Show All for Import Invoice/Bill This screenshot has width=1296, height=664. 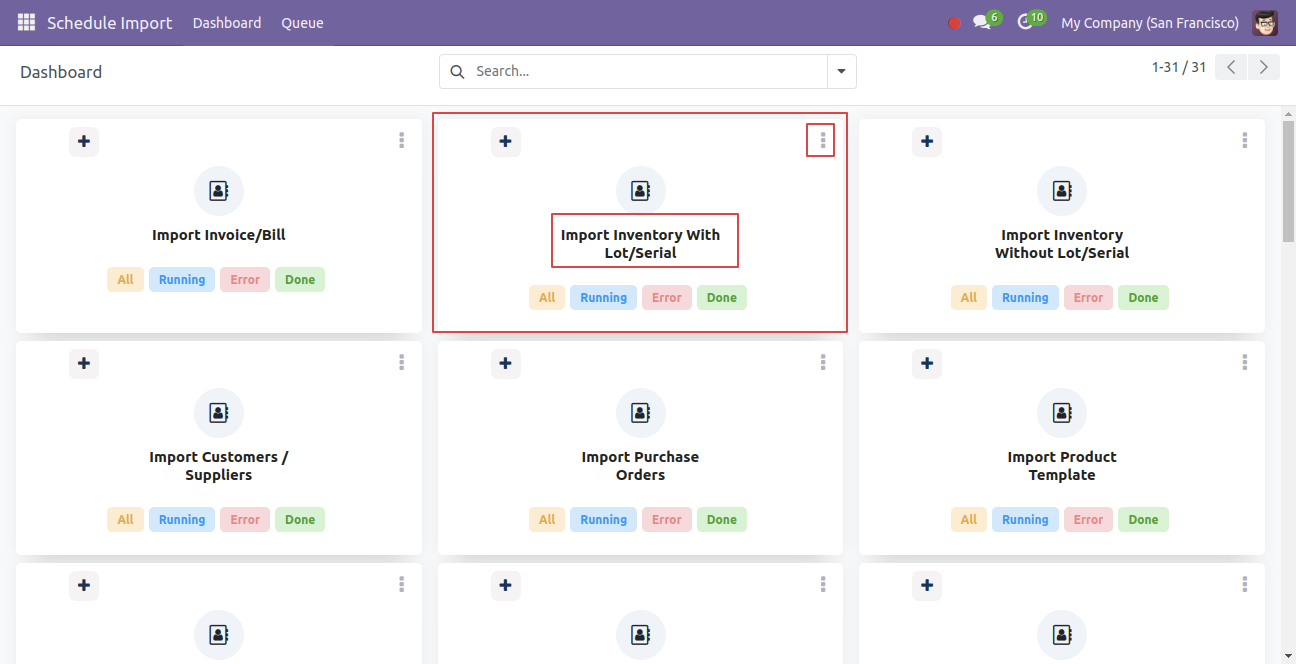[125, 280]
